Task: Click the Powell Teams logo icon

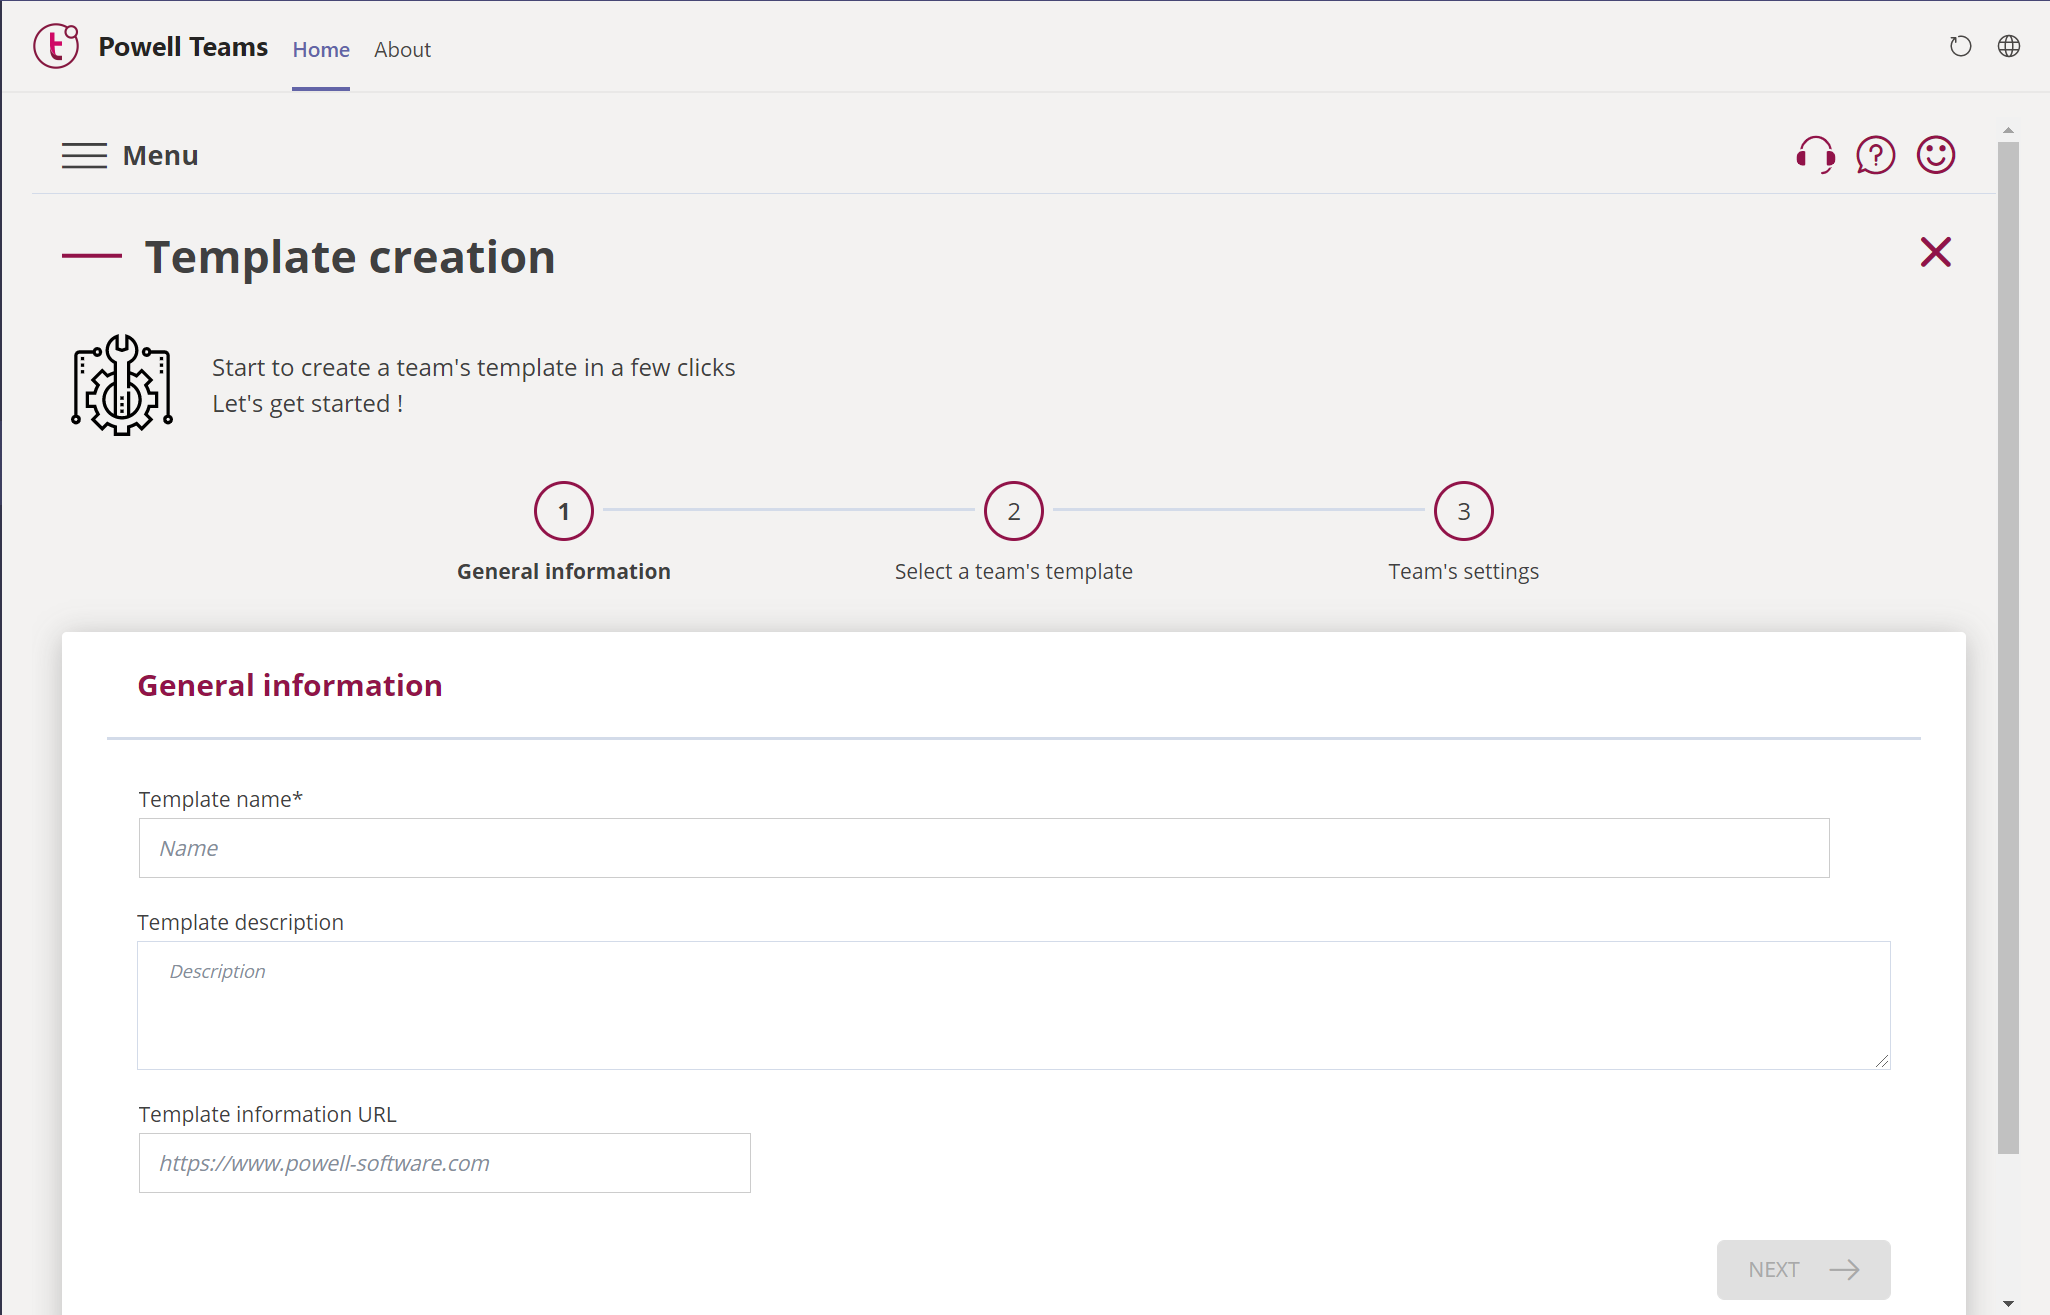Action: coord(56,46)
